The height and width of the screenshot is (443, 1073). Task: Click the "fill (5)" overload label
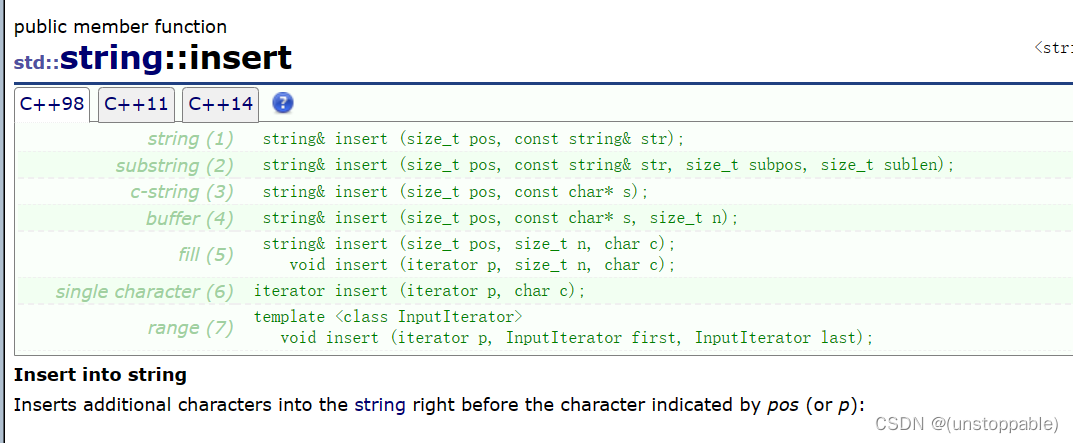[205, 254]
